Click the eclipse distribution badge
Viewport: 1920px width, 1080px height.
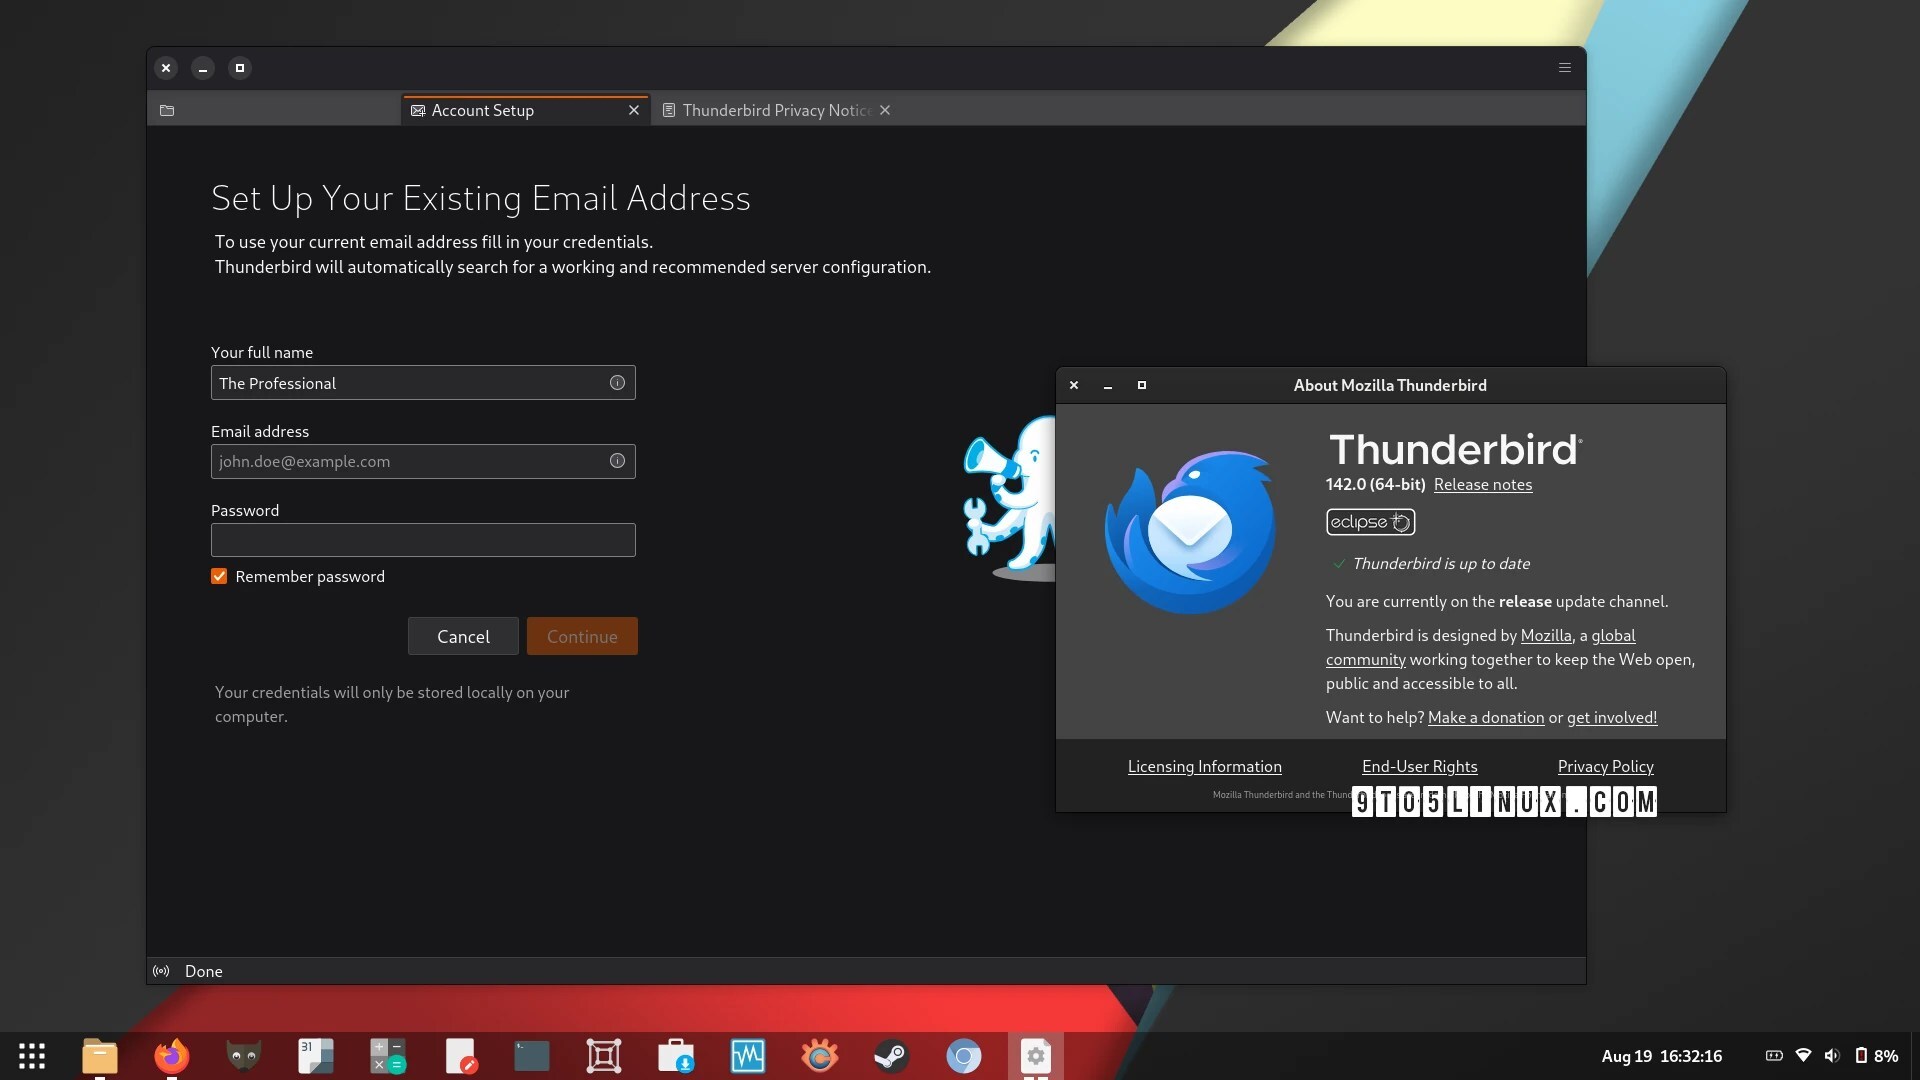[x=1370, y=522]
